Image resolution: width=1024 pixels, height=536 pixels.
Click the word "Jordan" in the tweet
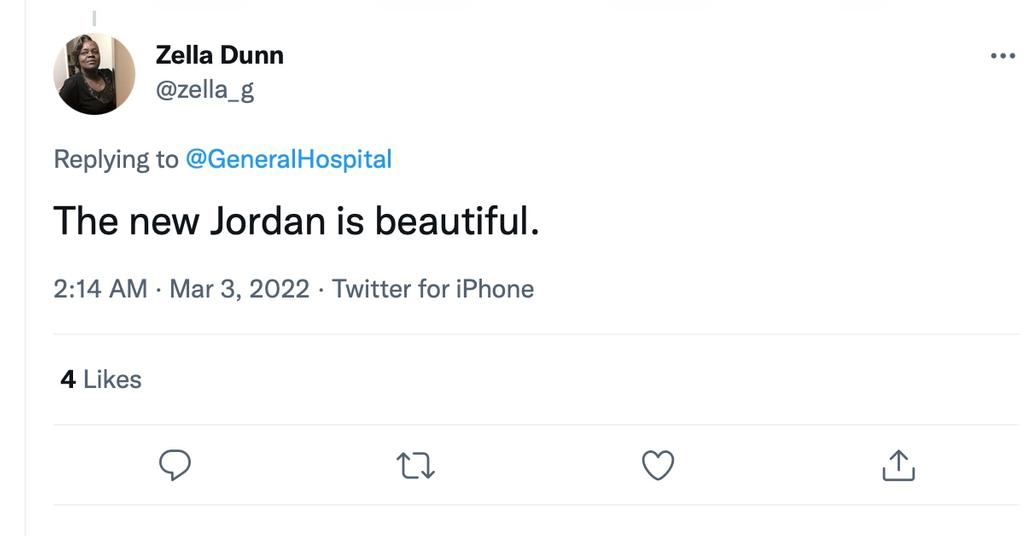click(x=267, y=221)
